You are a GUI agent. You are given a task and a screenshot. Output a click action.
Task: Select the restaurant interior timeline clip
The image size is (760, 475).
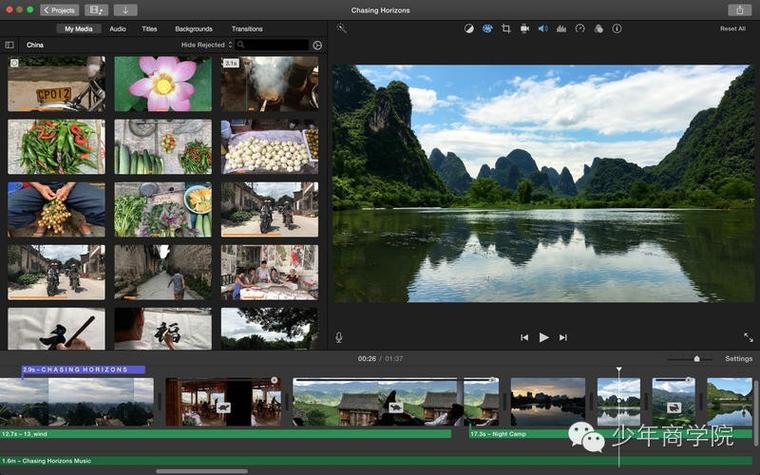click(223, 402)
